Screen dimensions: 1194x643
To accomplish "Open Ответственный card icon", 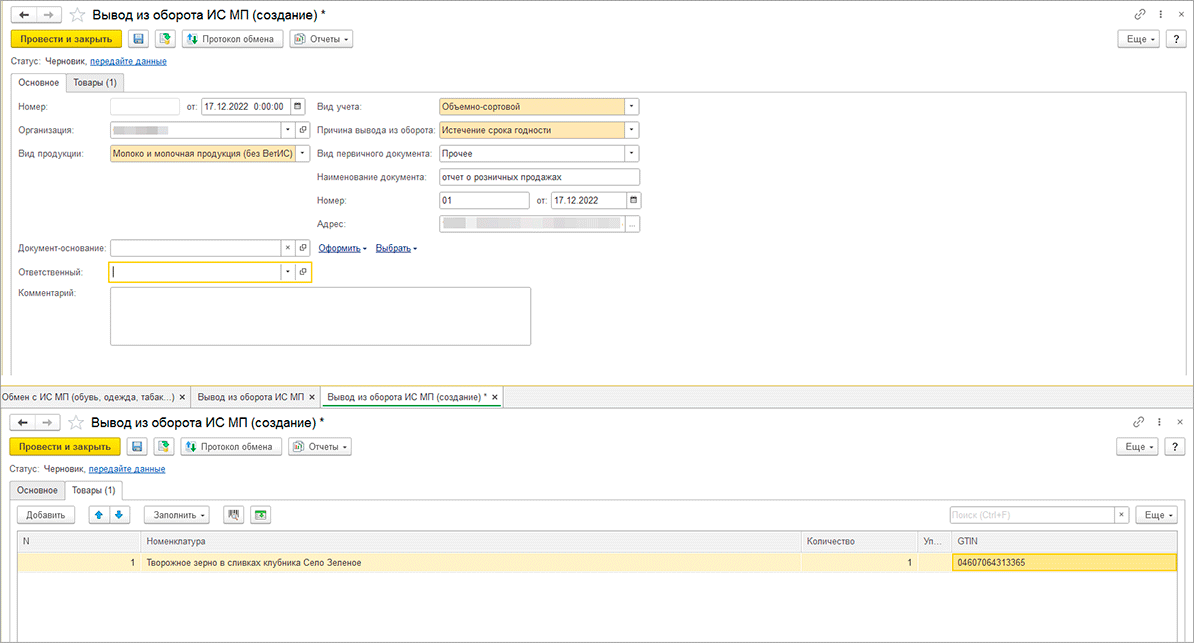I will [303, 272].
